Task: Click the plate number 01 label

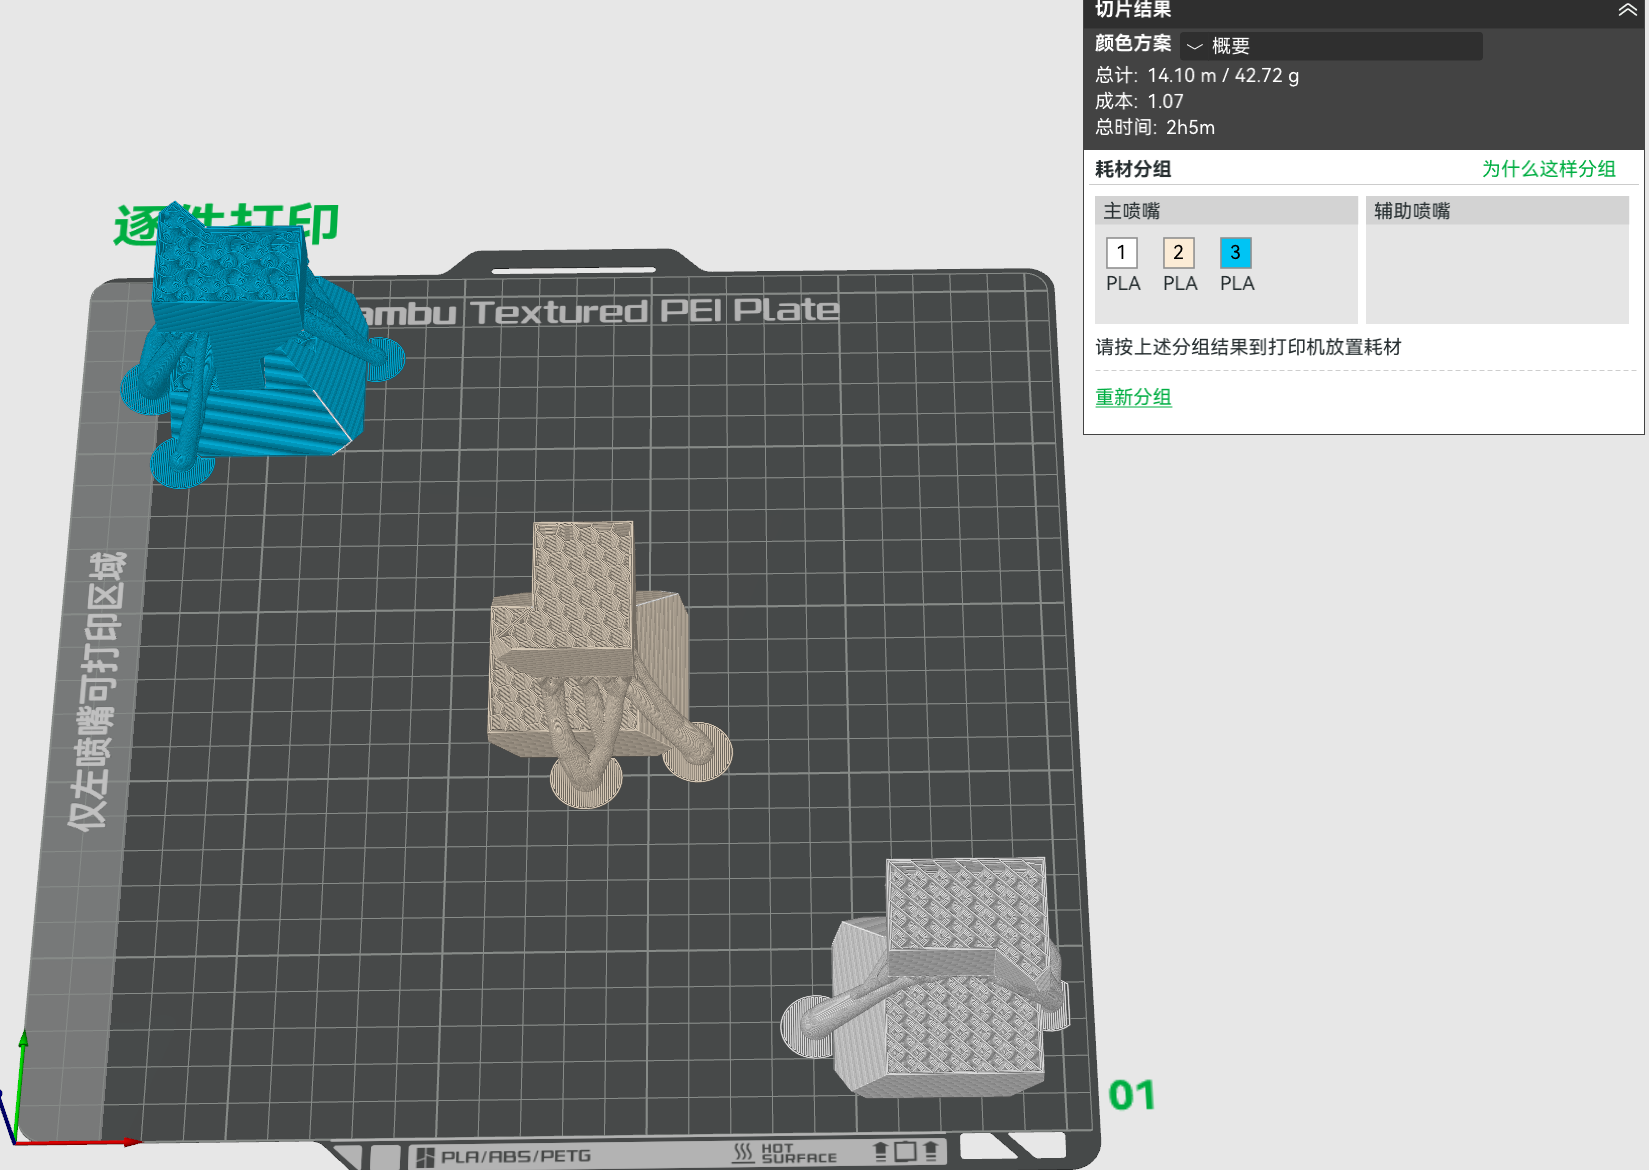Action: pyautogui.click(x=1132, y=1096)
